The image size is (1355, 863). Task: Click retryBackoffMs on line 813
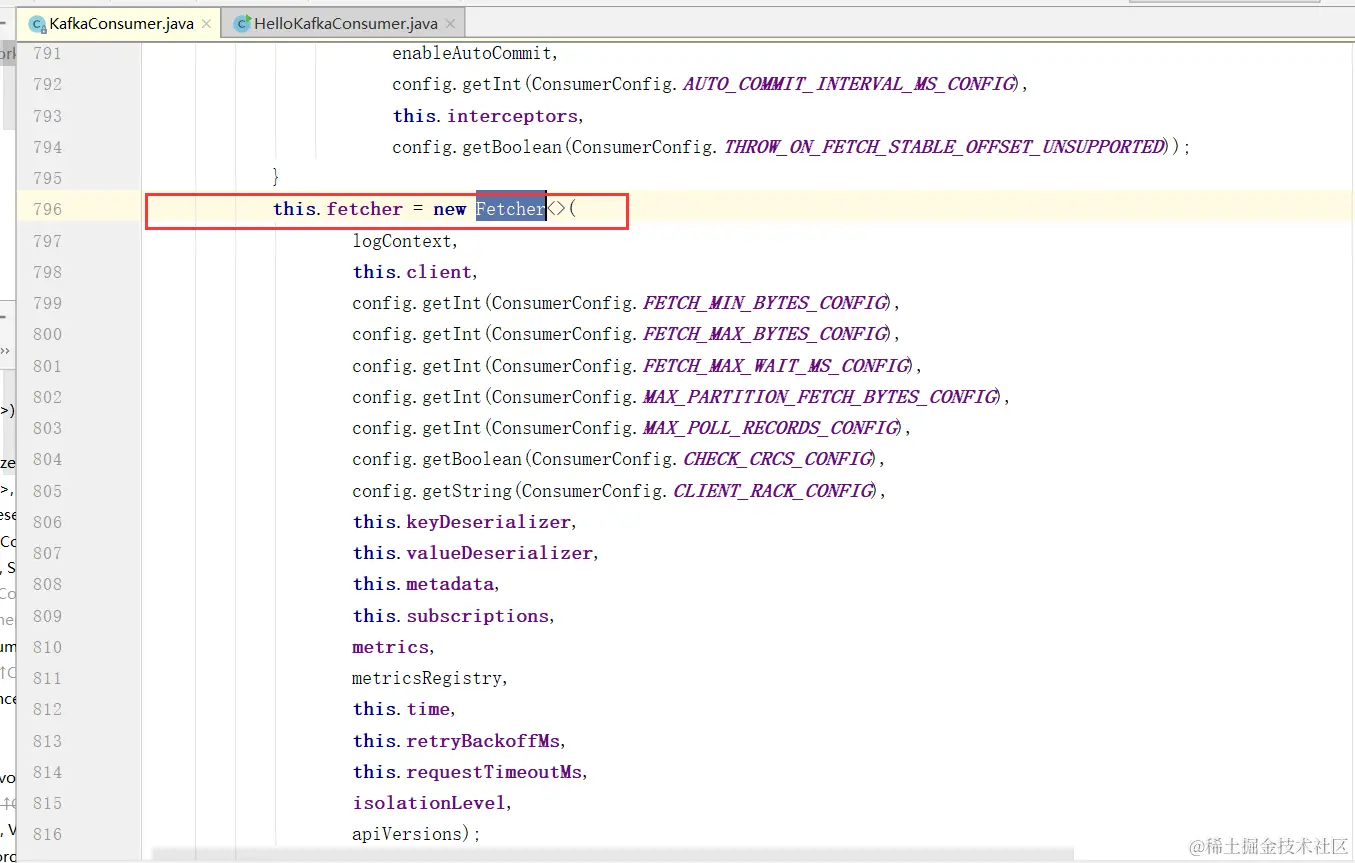tap(483, 740)
